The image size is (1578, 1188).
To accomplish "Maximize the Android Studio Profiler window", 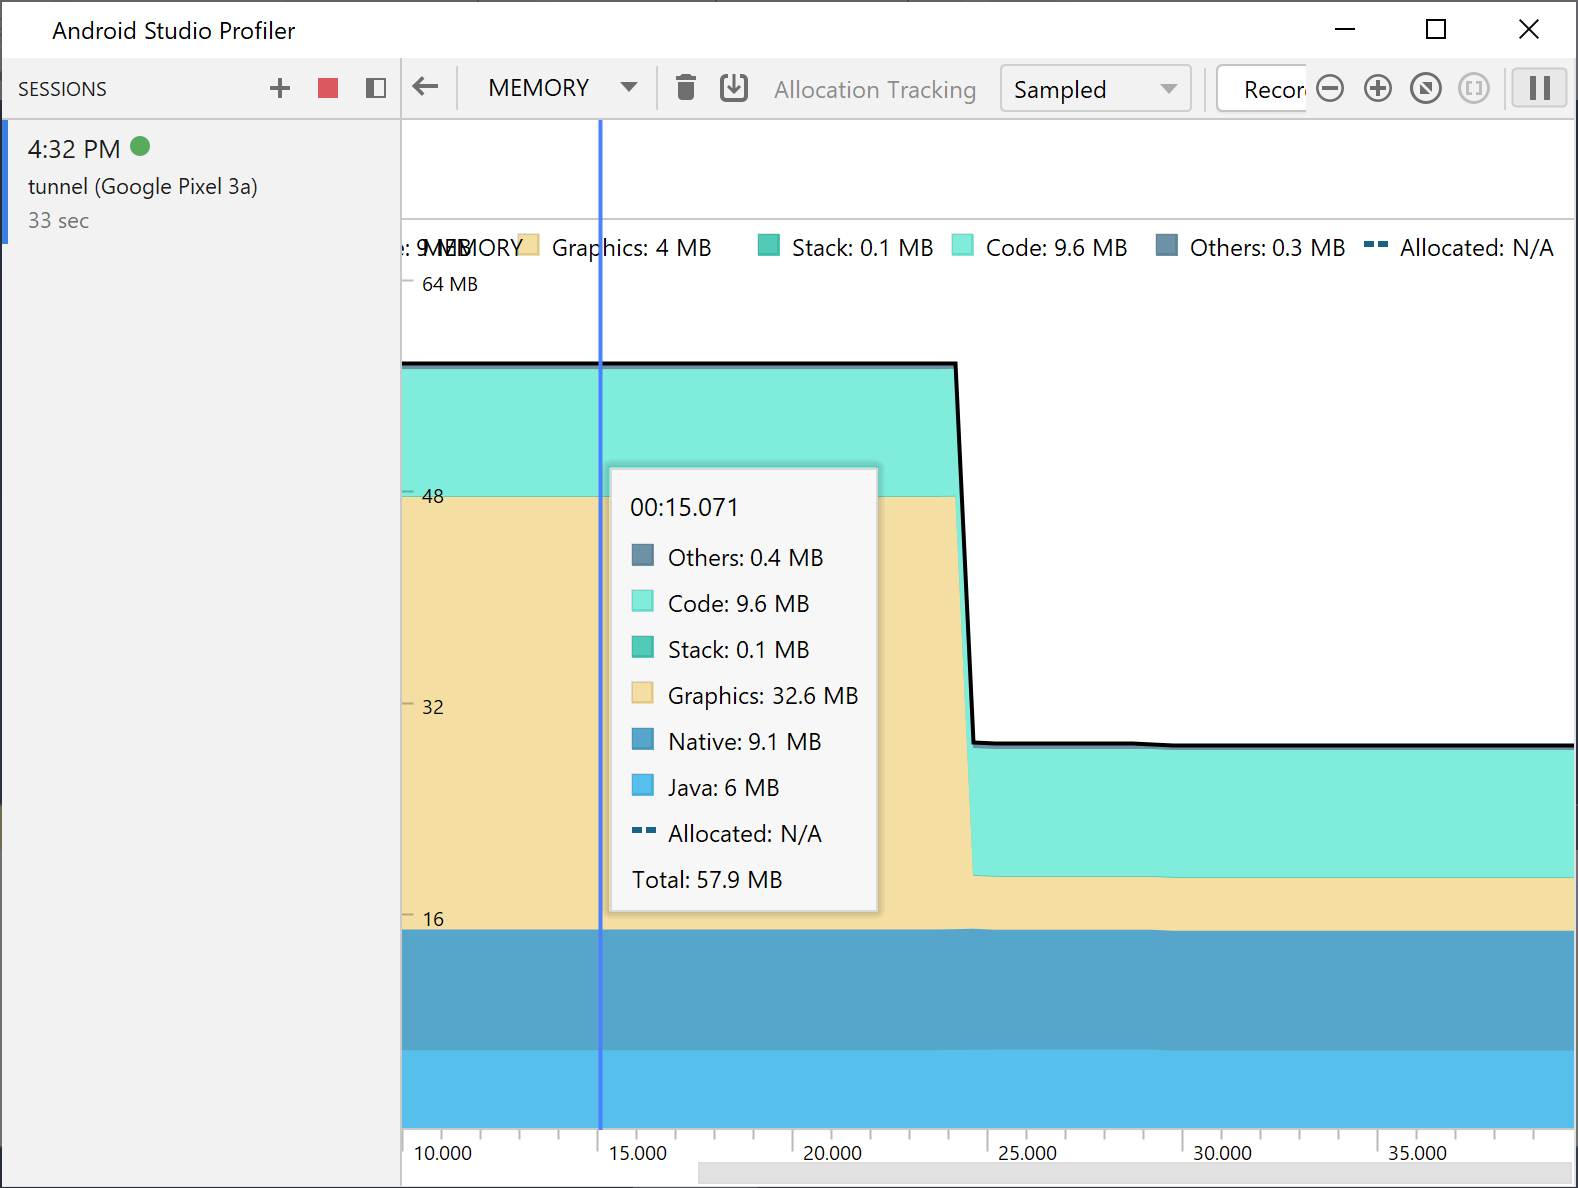I will click(x=1436, y=30).
